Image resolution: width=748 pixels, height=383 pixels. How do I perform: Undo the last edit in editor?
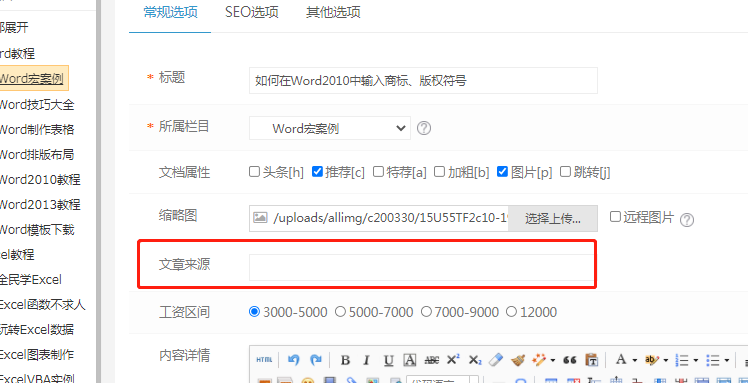294,360
